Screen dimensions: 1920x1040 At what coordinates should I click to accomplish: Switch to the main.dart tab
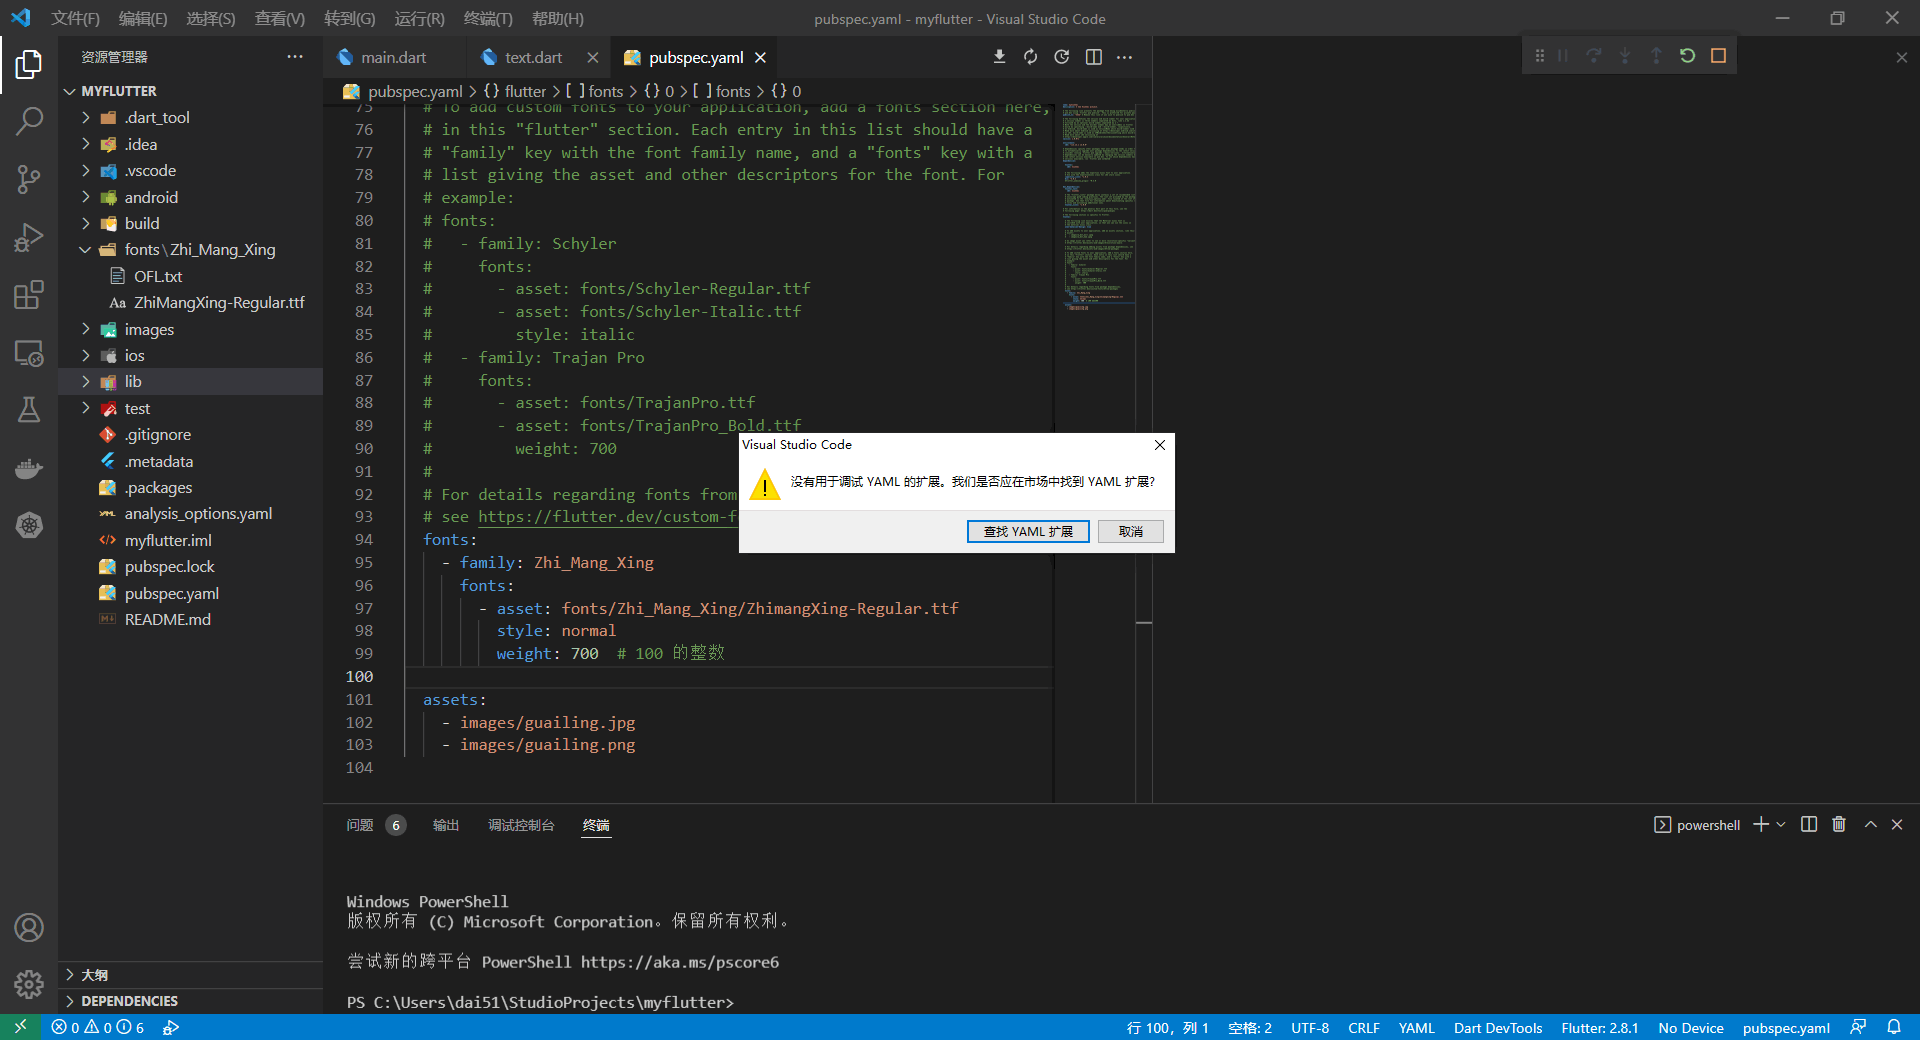point(393,57)
